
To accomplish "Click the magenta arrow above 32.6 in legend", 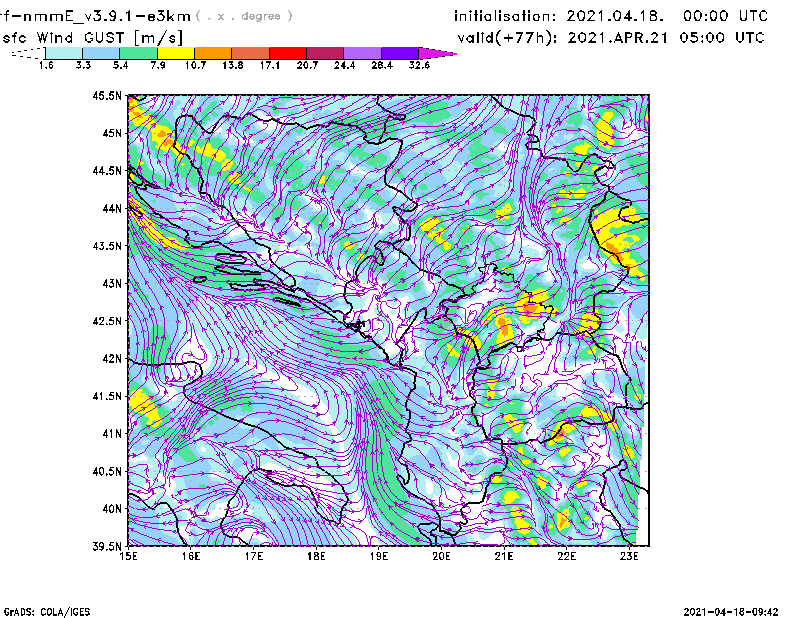I will 437,53.
